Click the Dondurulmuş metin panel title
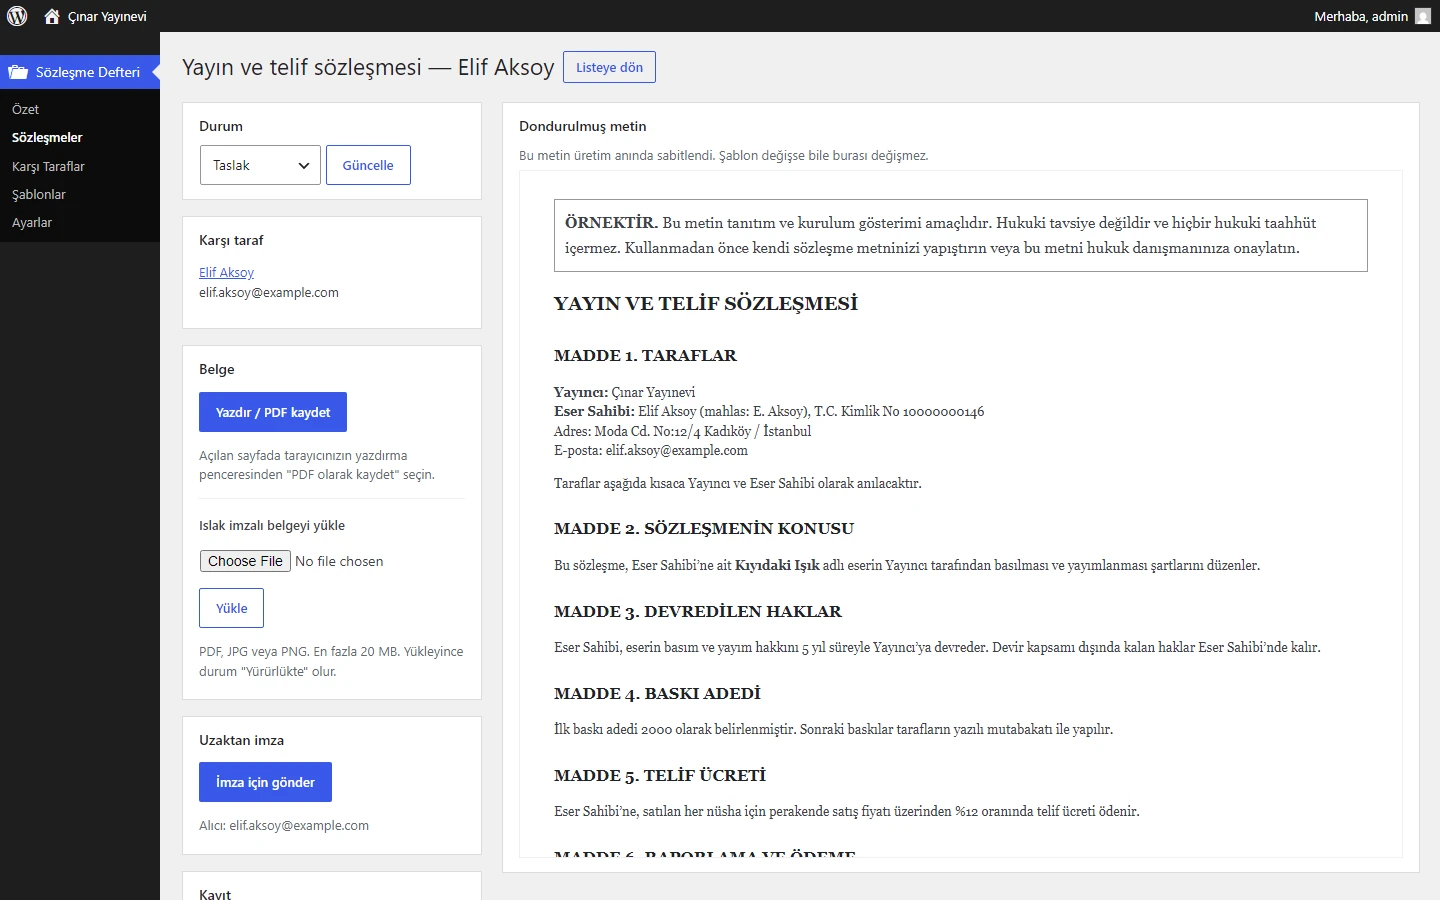 pos(583,126)
